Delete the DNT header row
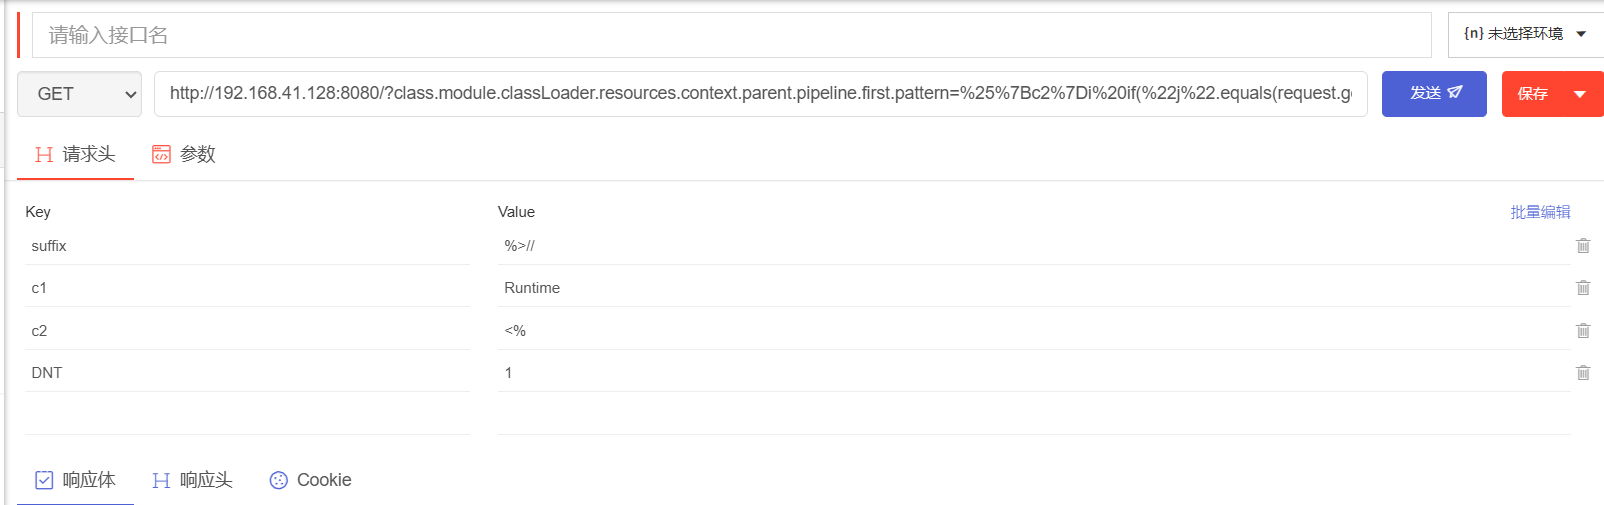 pos(1583,373)
